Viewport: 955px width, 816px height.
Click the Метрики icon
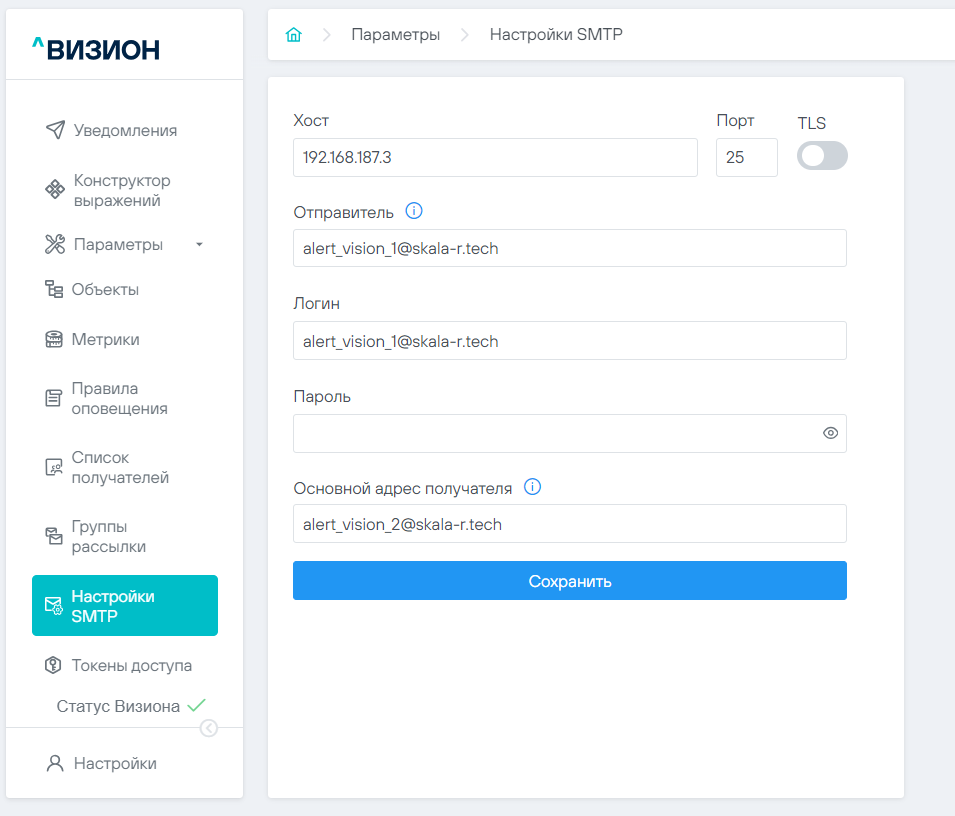tap(54, 340)
